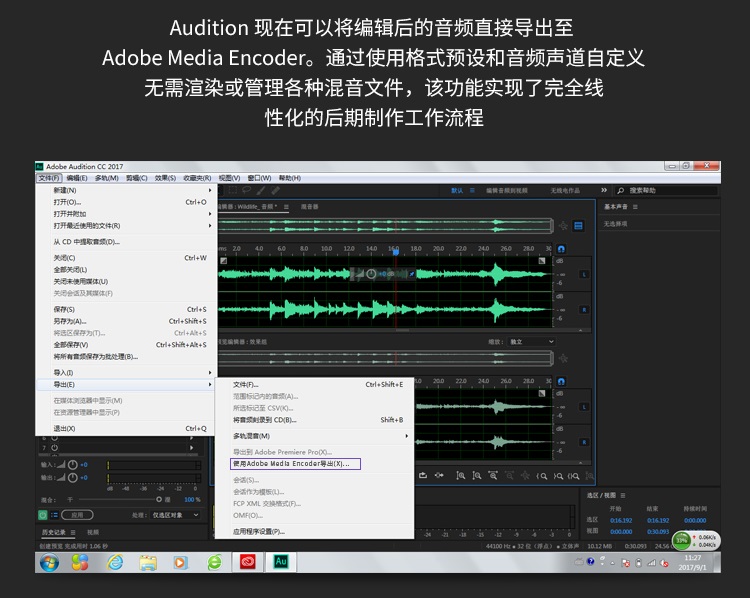Click the 应用 button in the effects rack
Viewport: 750px width, 598px height.
[x=77, y=515]
